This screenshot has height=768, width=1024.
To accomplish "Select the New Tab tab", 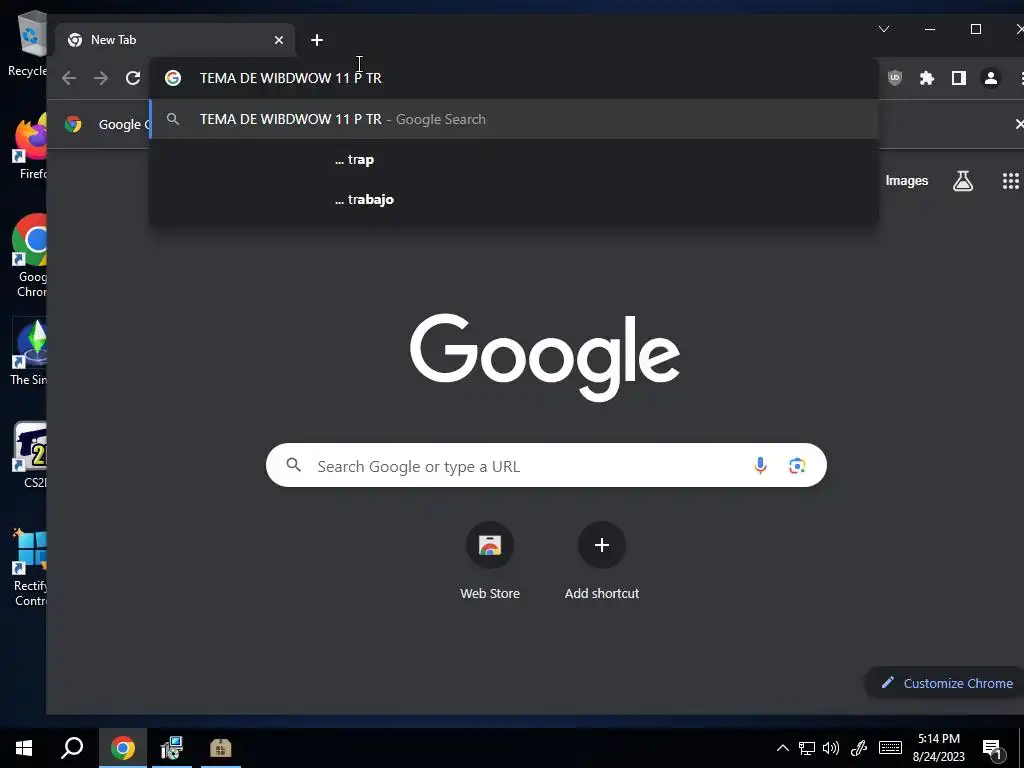I will [174, 40].
